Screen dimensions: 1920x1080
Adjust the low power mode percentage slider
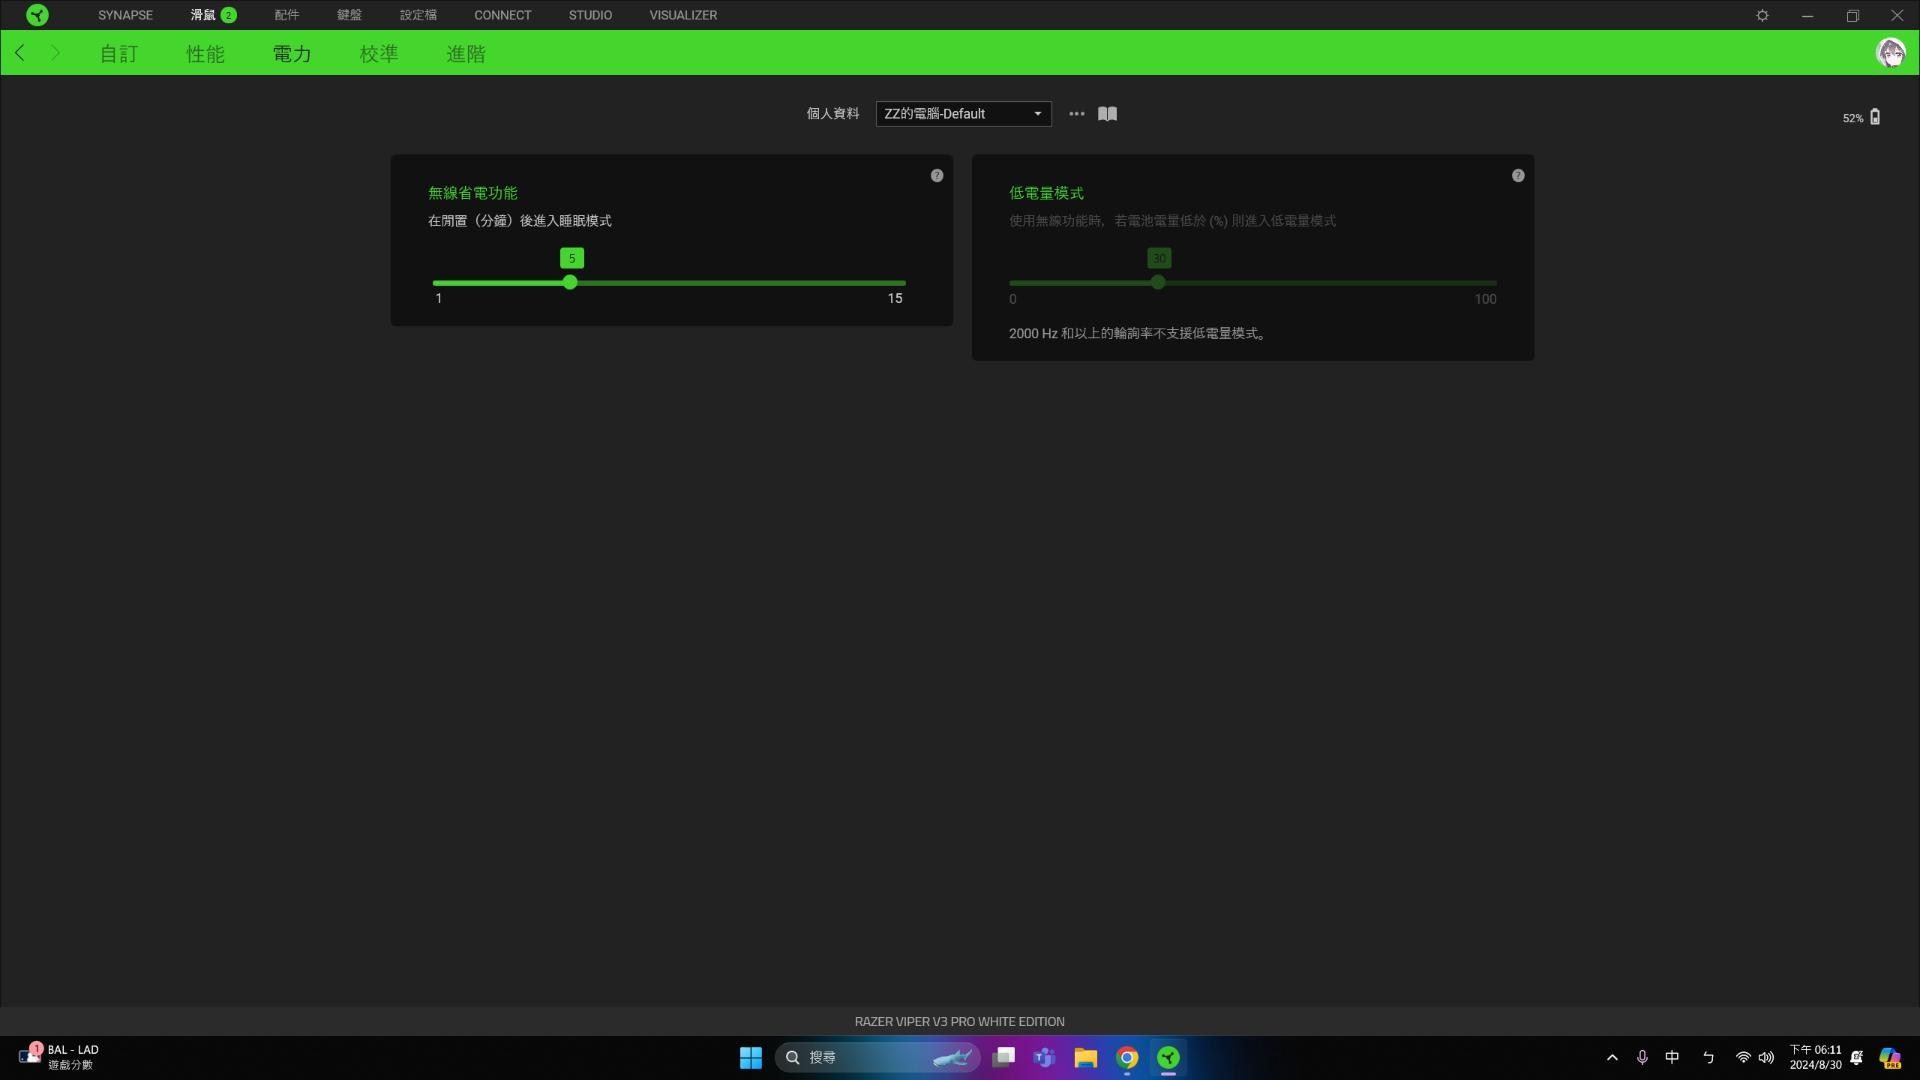click(x=1157, y=283)
